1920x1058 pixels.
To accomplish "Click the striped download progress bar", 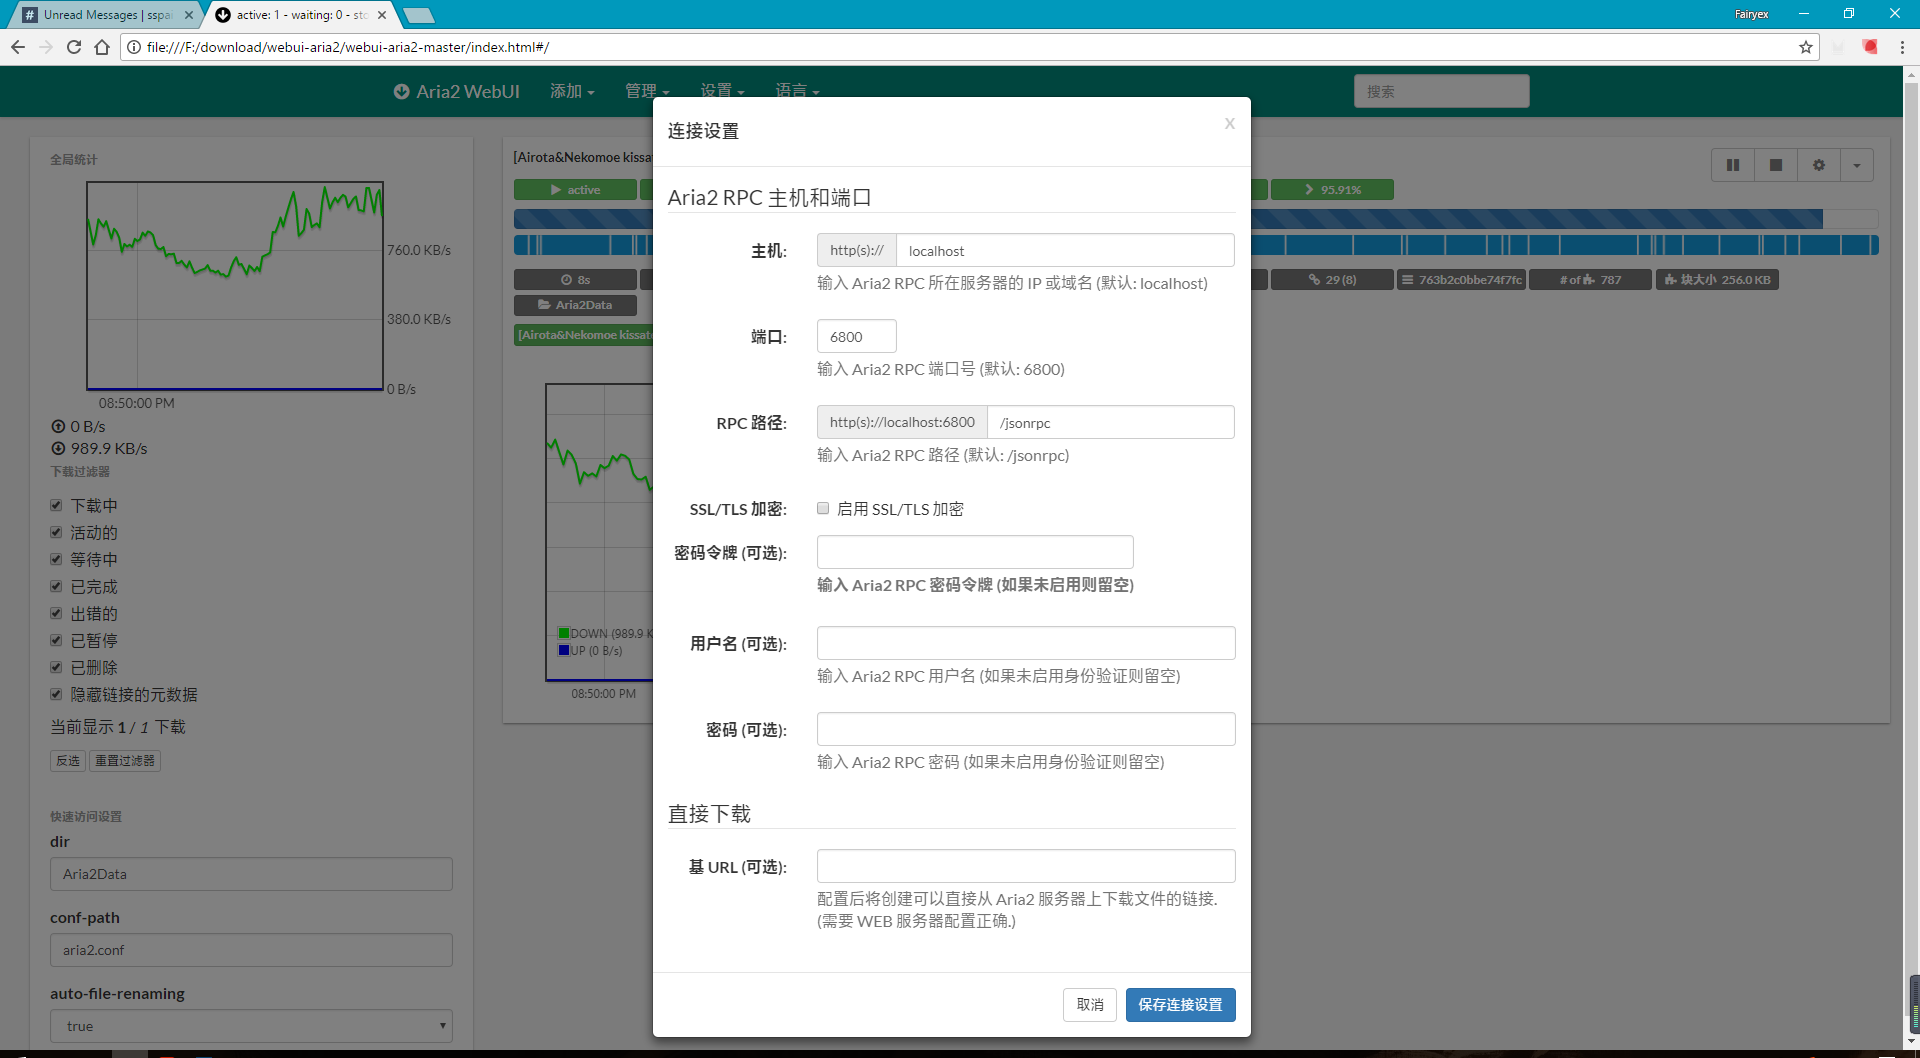I will click(x=1500, y=219).
